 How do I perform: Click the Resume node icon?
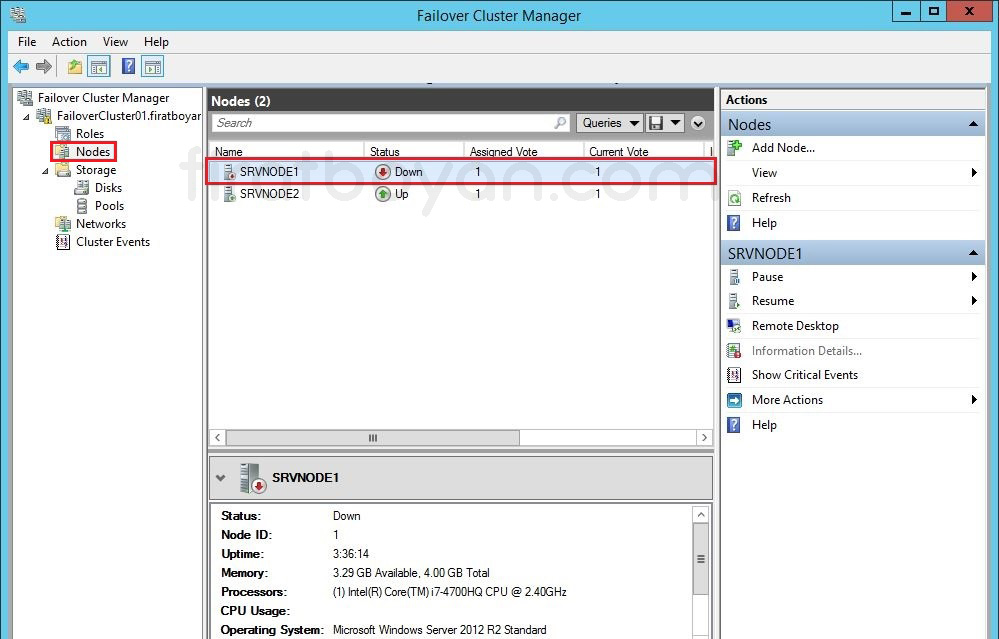[x=734, y=301]
